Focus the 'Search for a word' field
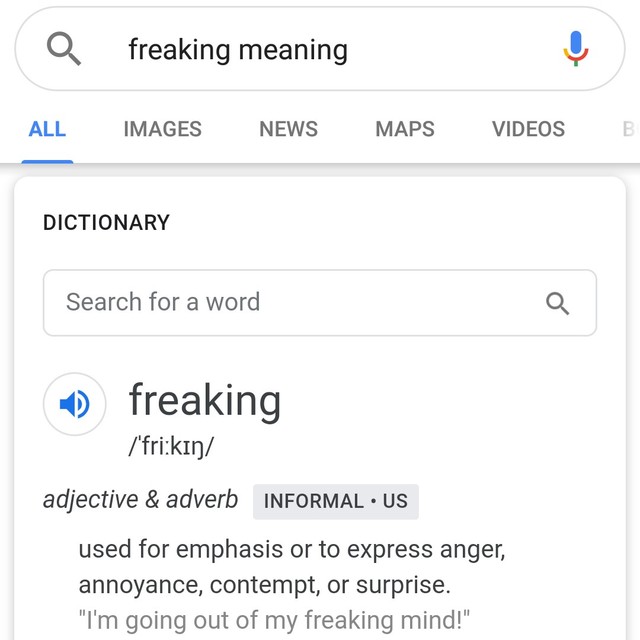Viewport: 640px width, 640px height. 290,302
